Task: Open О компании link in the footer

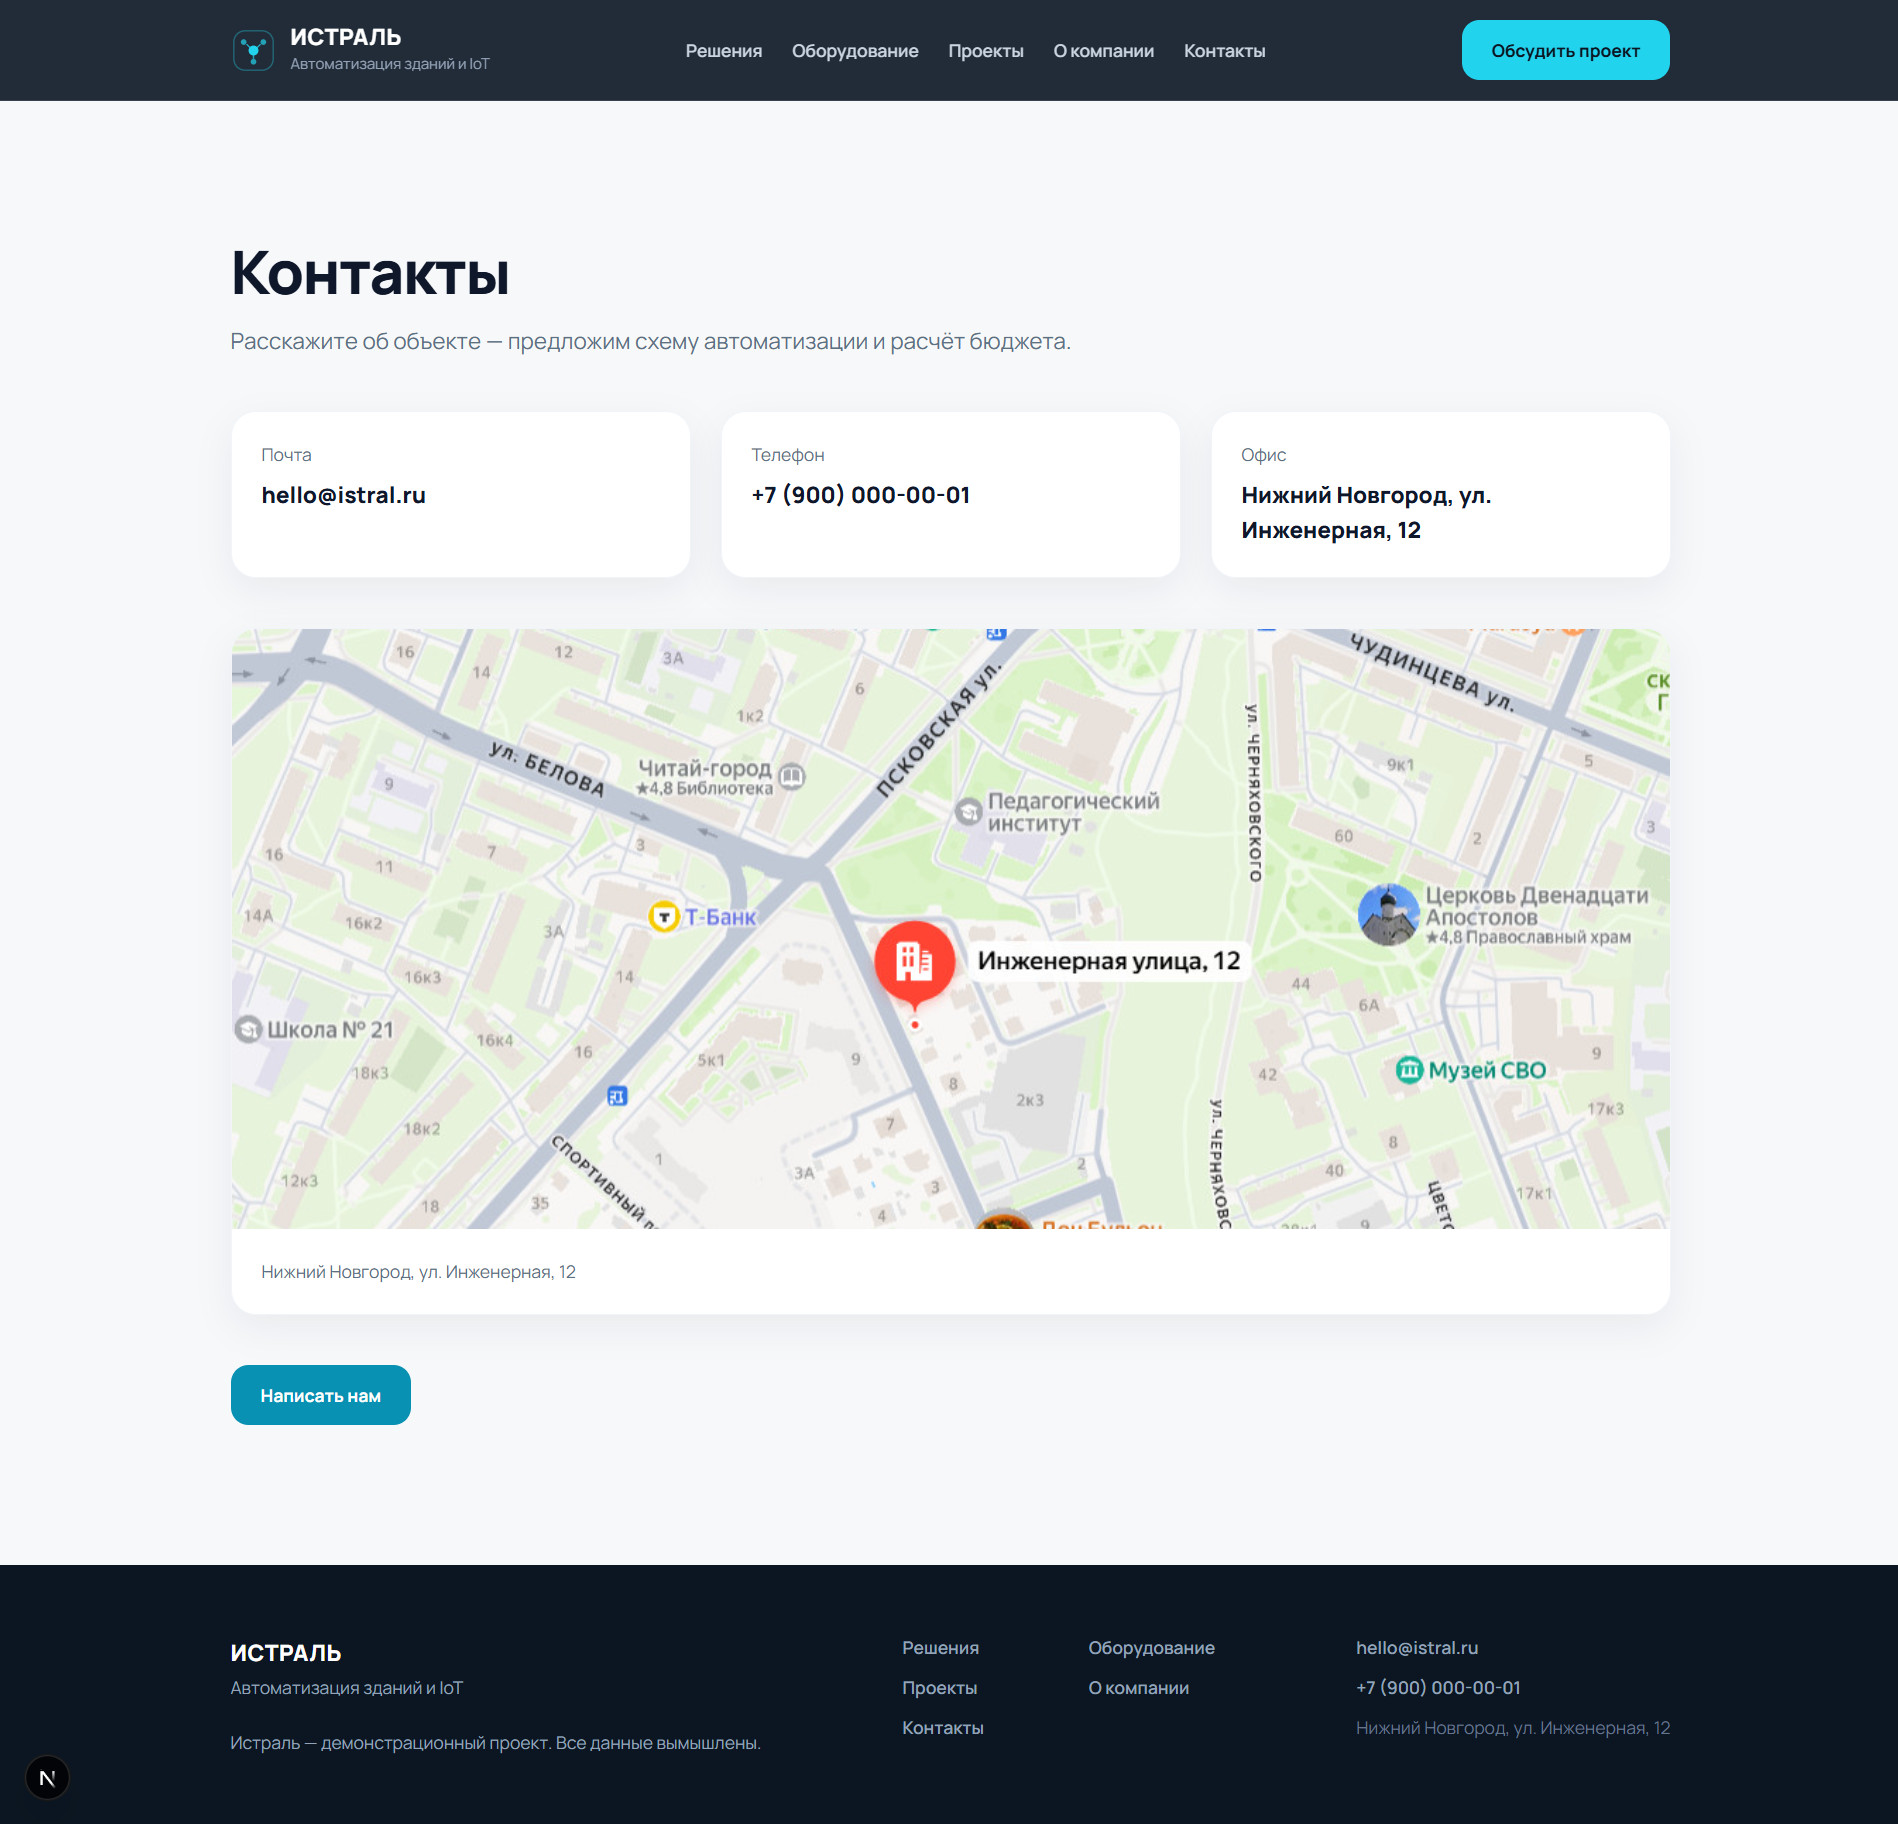Action: pos(1139,1687)
